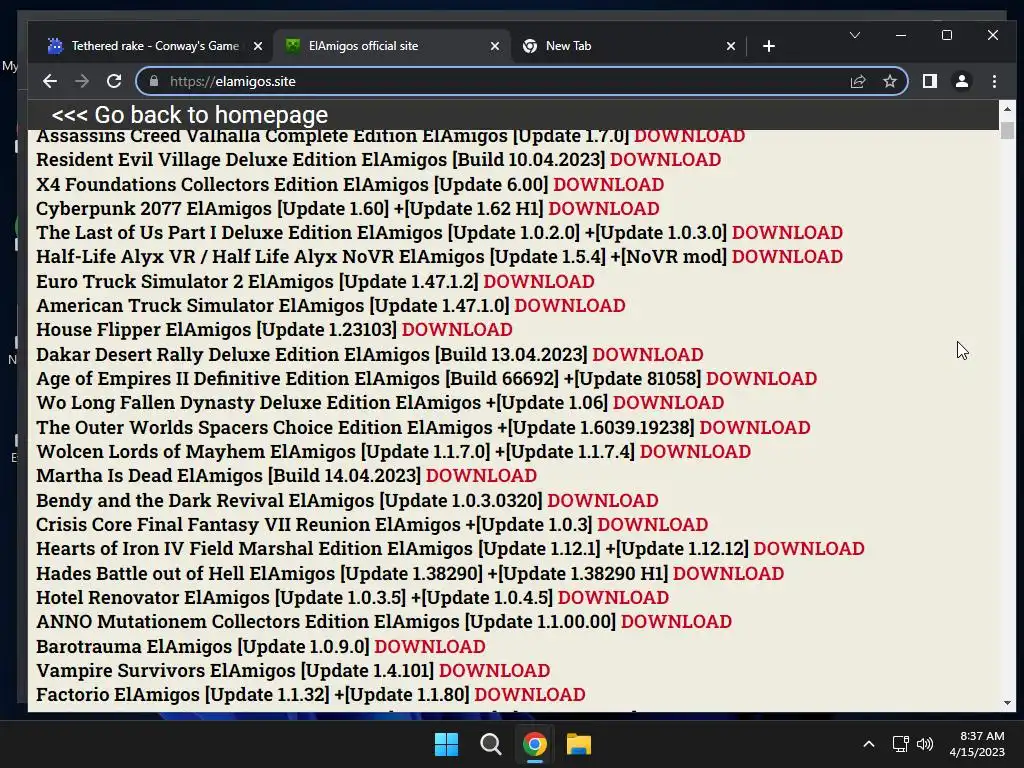Download Bendy and the Dark Revival
Viewport: 1024px width, 768px height.
pos(603,501)
